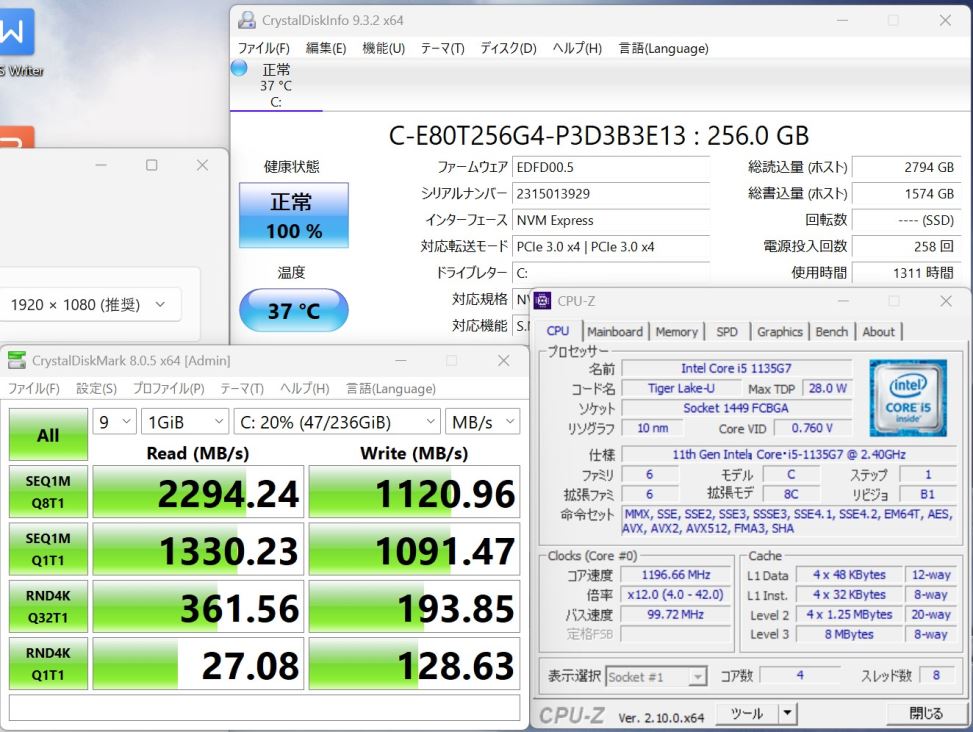
Task: Open 言語(Language) menu in CrystalDiskMark
Action: click(x=390, y=388)
